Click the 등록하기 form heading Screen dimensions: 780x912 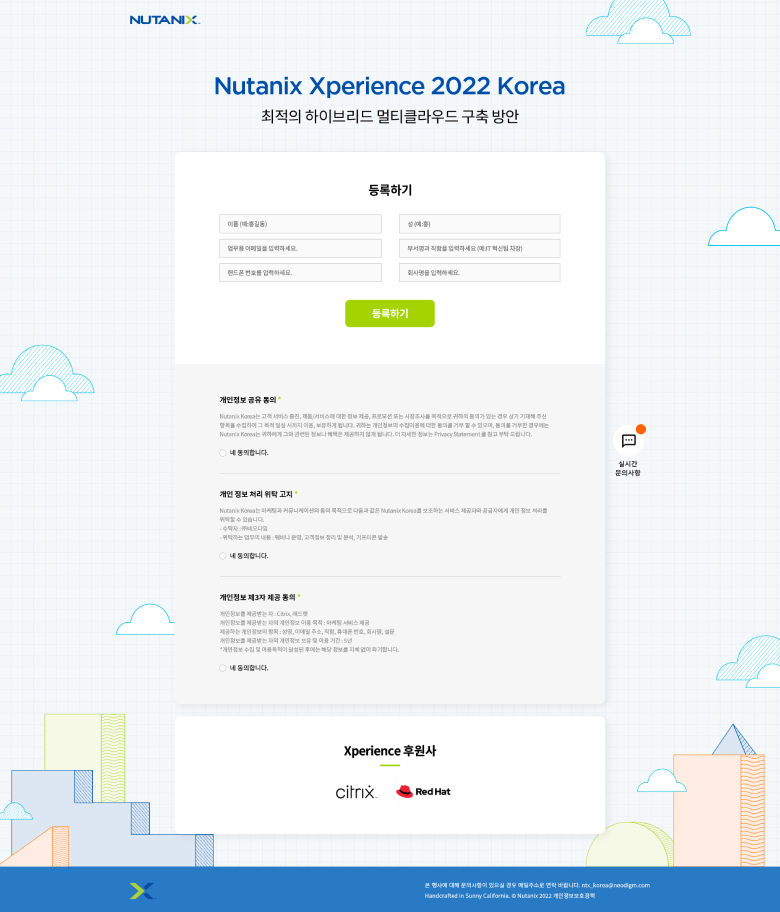point(390,190)
